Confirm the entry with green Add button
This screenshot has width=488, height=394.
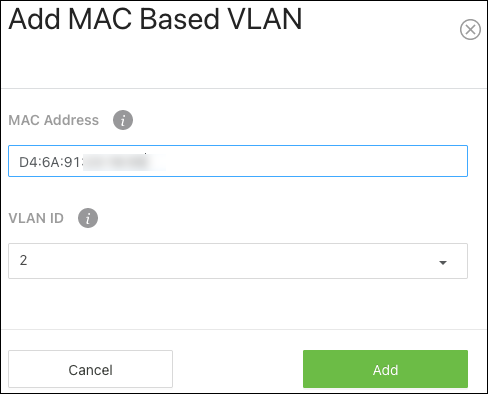385,369
